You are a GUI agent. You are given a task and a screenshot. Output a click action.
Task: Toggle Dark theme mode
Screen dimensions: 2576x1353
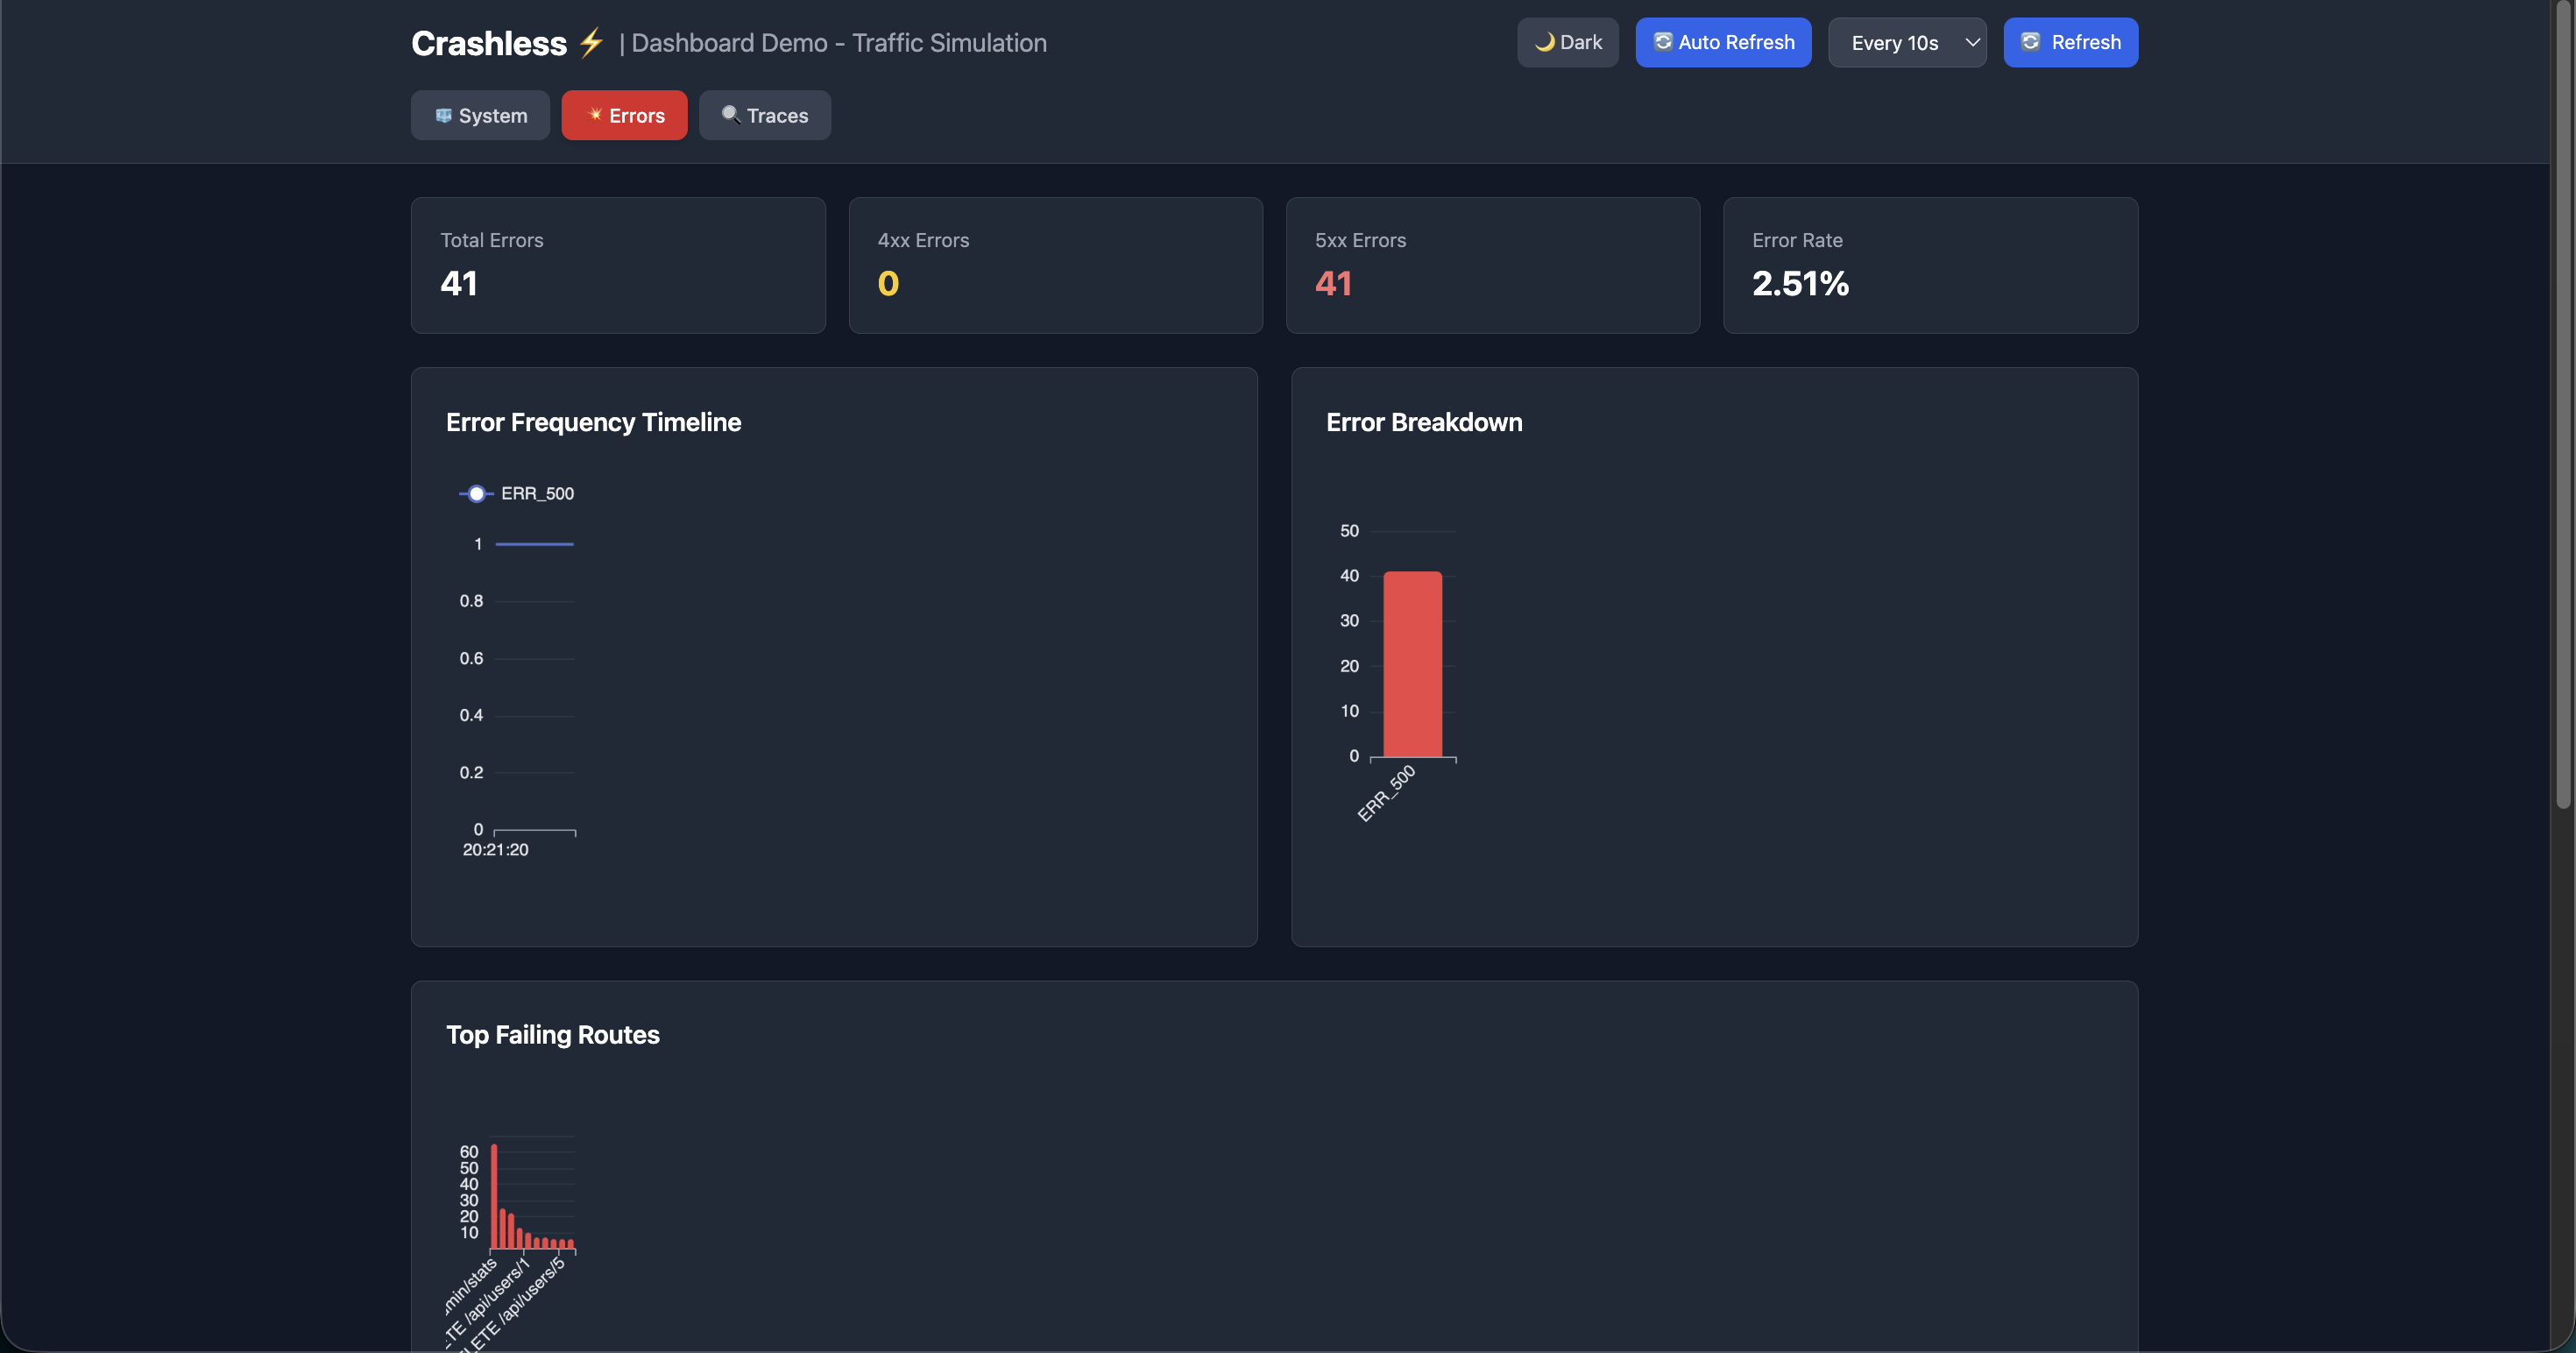click(x=1567, y=42)
